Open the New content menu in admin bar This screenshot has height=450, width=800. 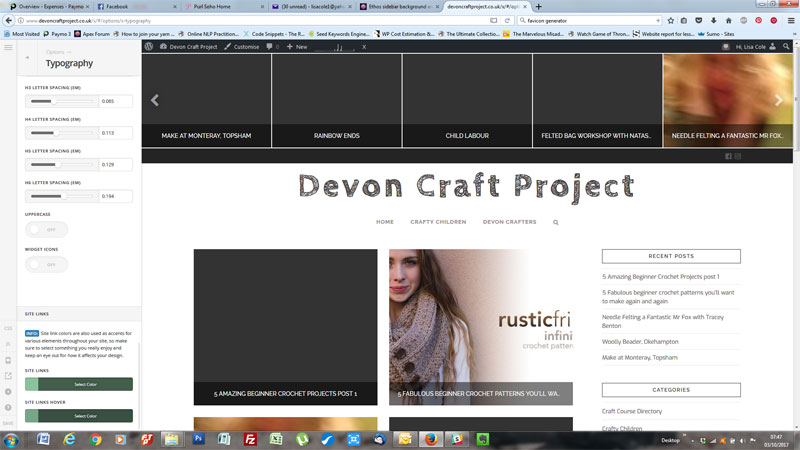[296, 46]
